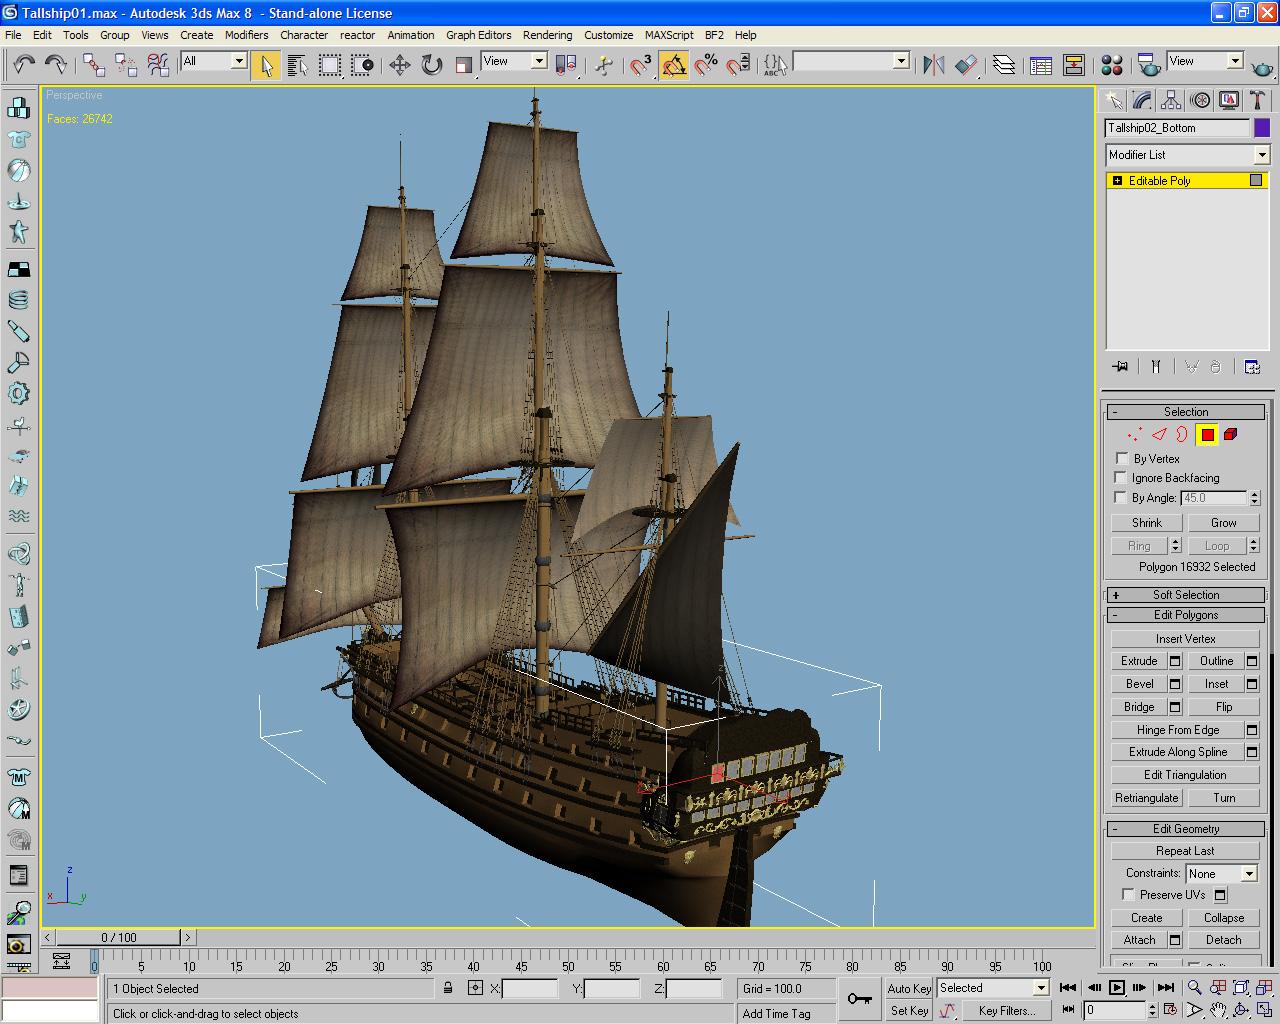1280x1024 pixels.
Task: Toggle Key Mode button beside frame field
Action: pos(1069,1010)
